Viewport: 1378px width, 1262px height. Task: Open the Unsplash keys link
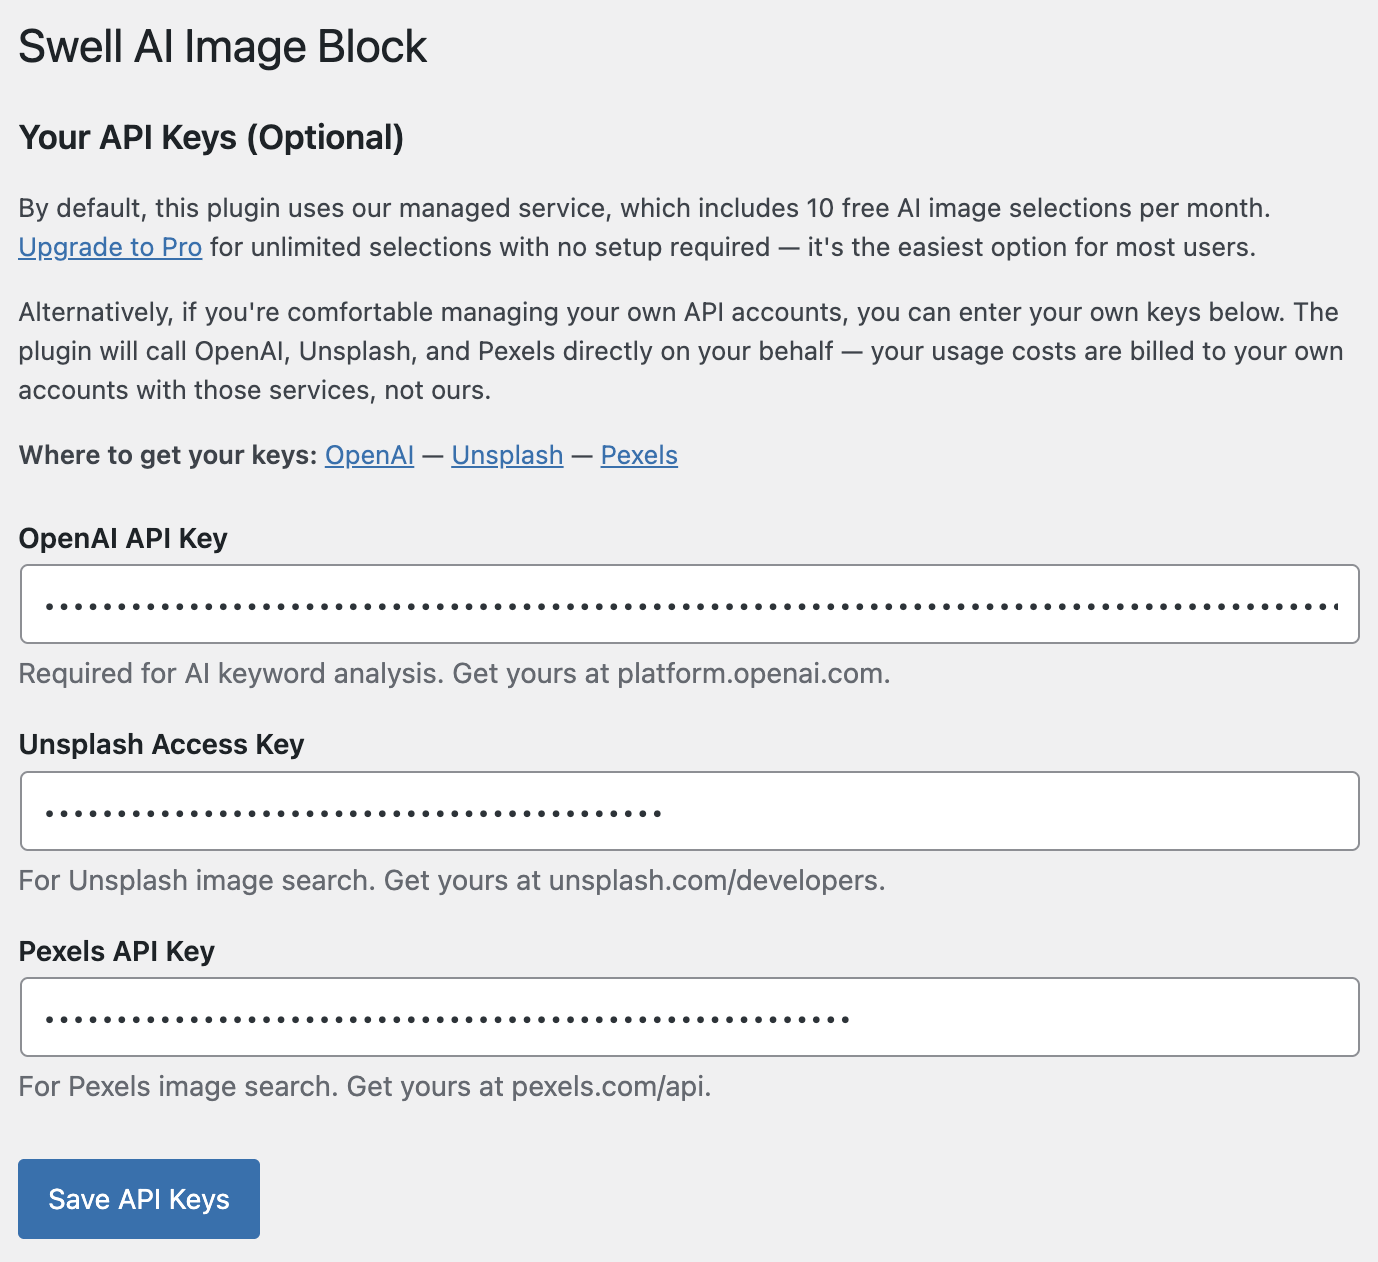point(507,455)
